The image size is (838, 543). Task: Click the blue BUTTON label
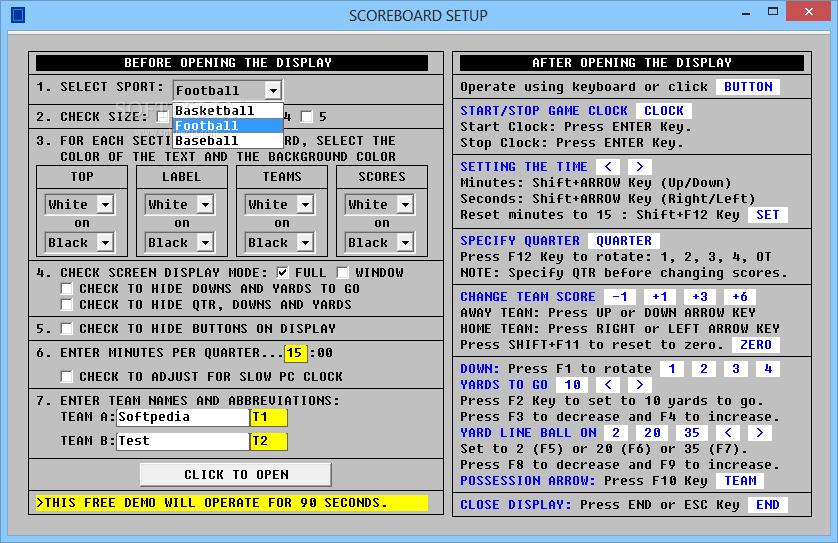748,87
